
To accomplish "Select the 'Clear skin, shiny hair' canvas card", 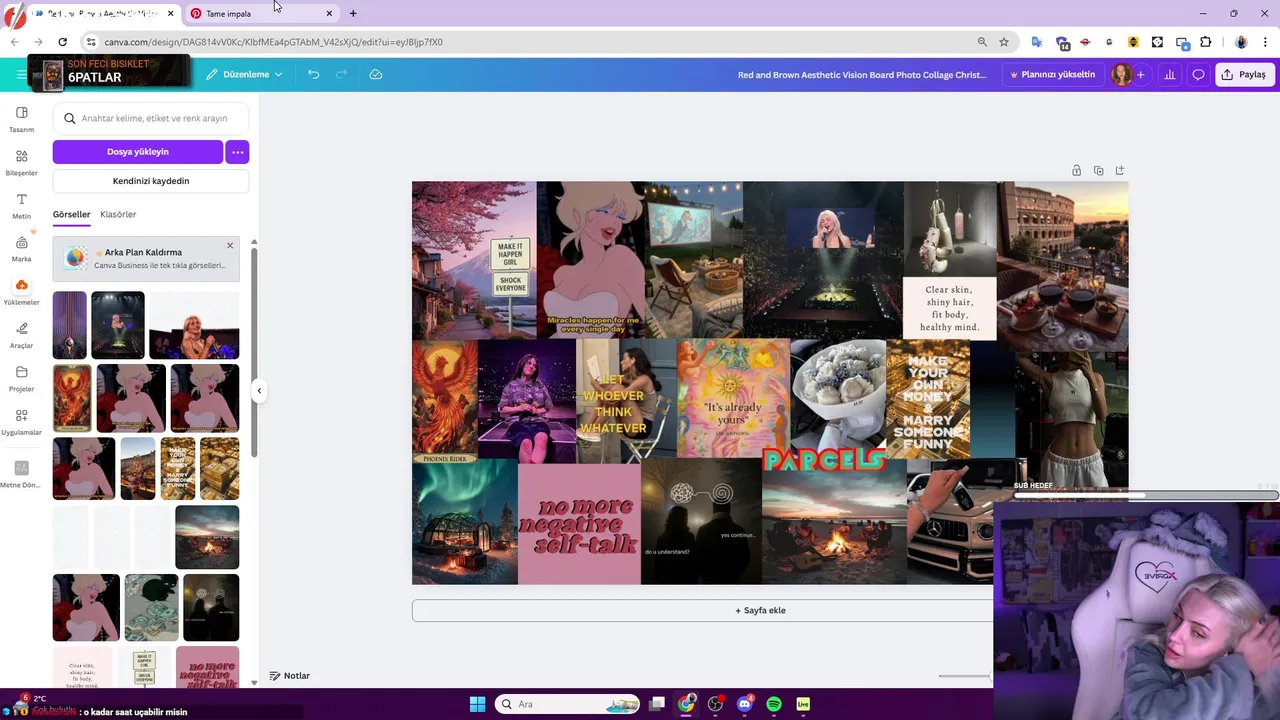I will pos(949,308).
